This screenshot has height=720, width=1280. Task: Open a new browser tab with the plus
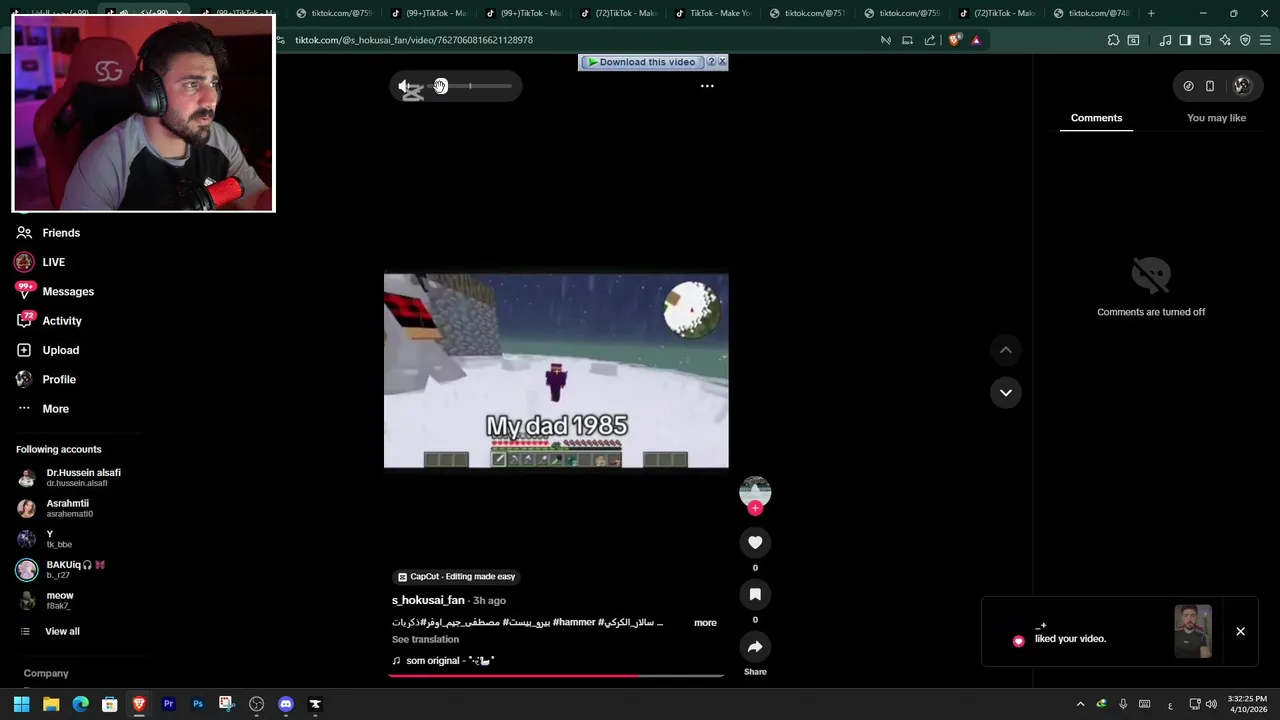click(x=1151, y=13)
